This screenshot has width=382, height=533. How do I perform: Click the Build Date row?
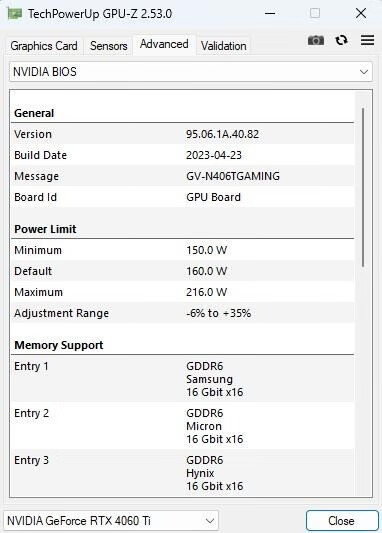[183, 155]
